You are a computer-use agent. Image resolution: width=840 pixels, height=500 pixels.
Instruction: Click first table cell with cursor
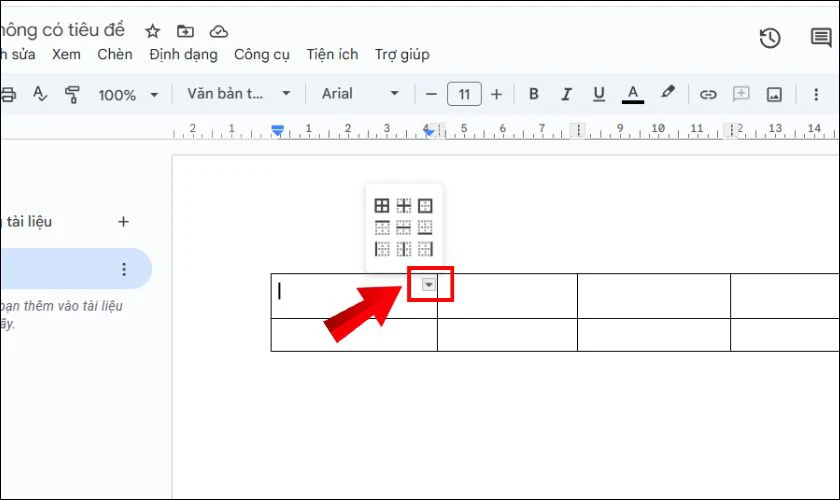click(354, 296)
